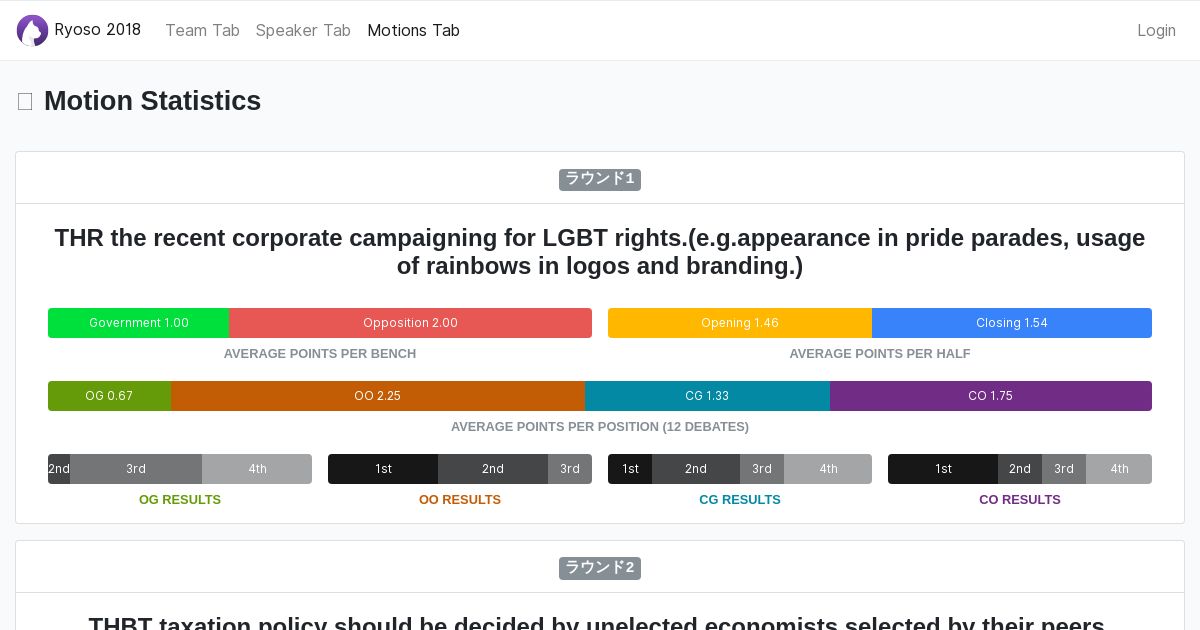Switch to the Motions Tab
1200x630 pixels.
413,30
